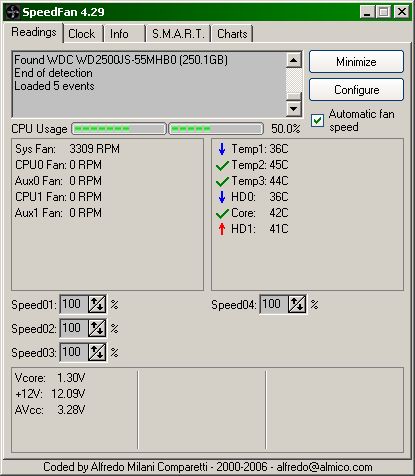
Task: Close the SpeedFan window
Action: coord(402,12)
